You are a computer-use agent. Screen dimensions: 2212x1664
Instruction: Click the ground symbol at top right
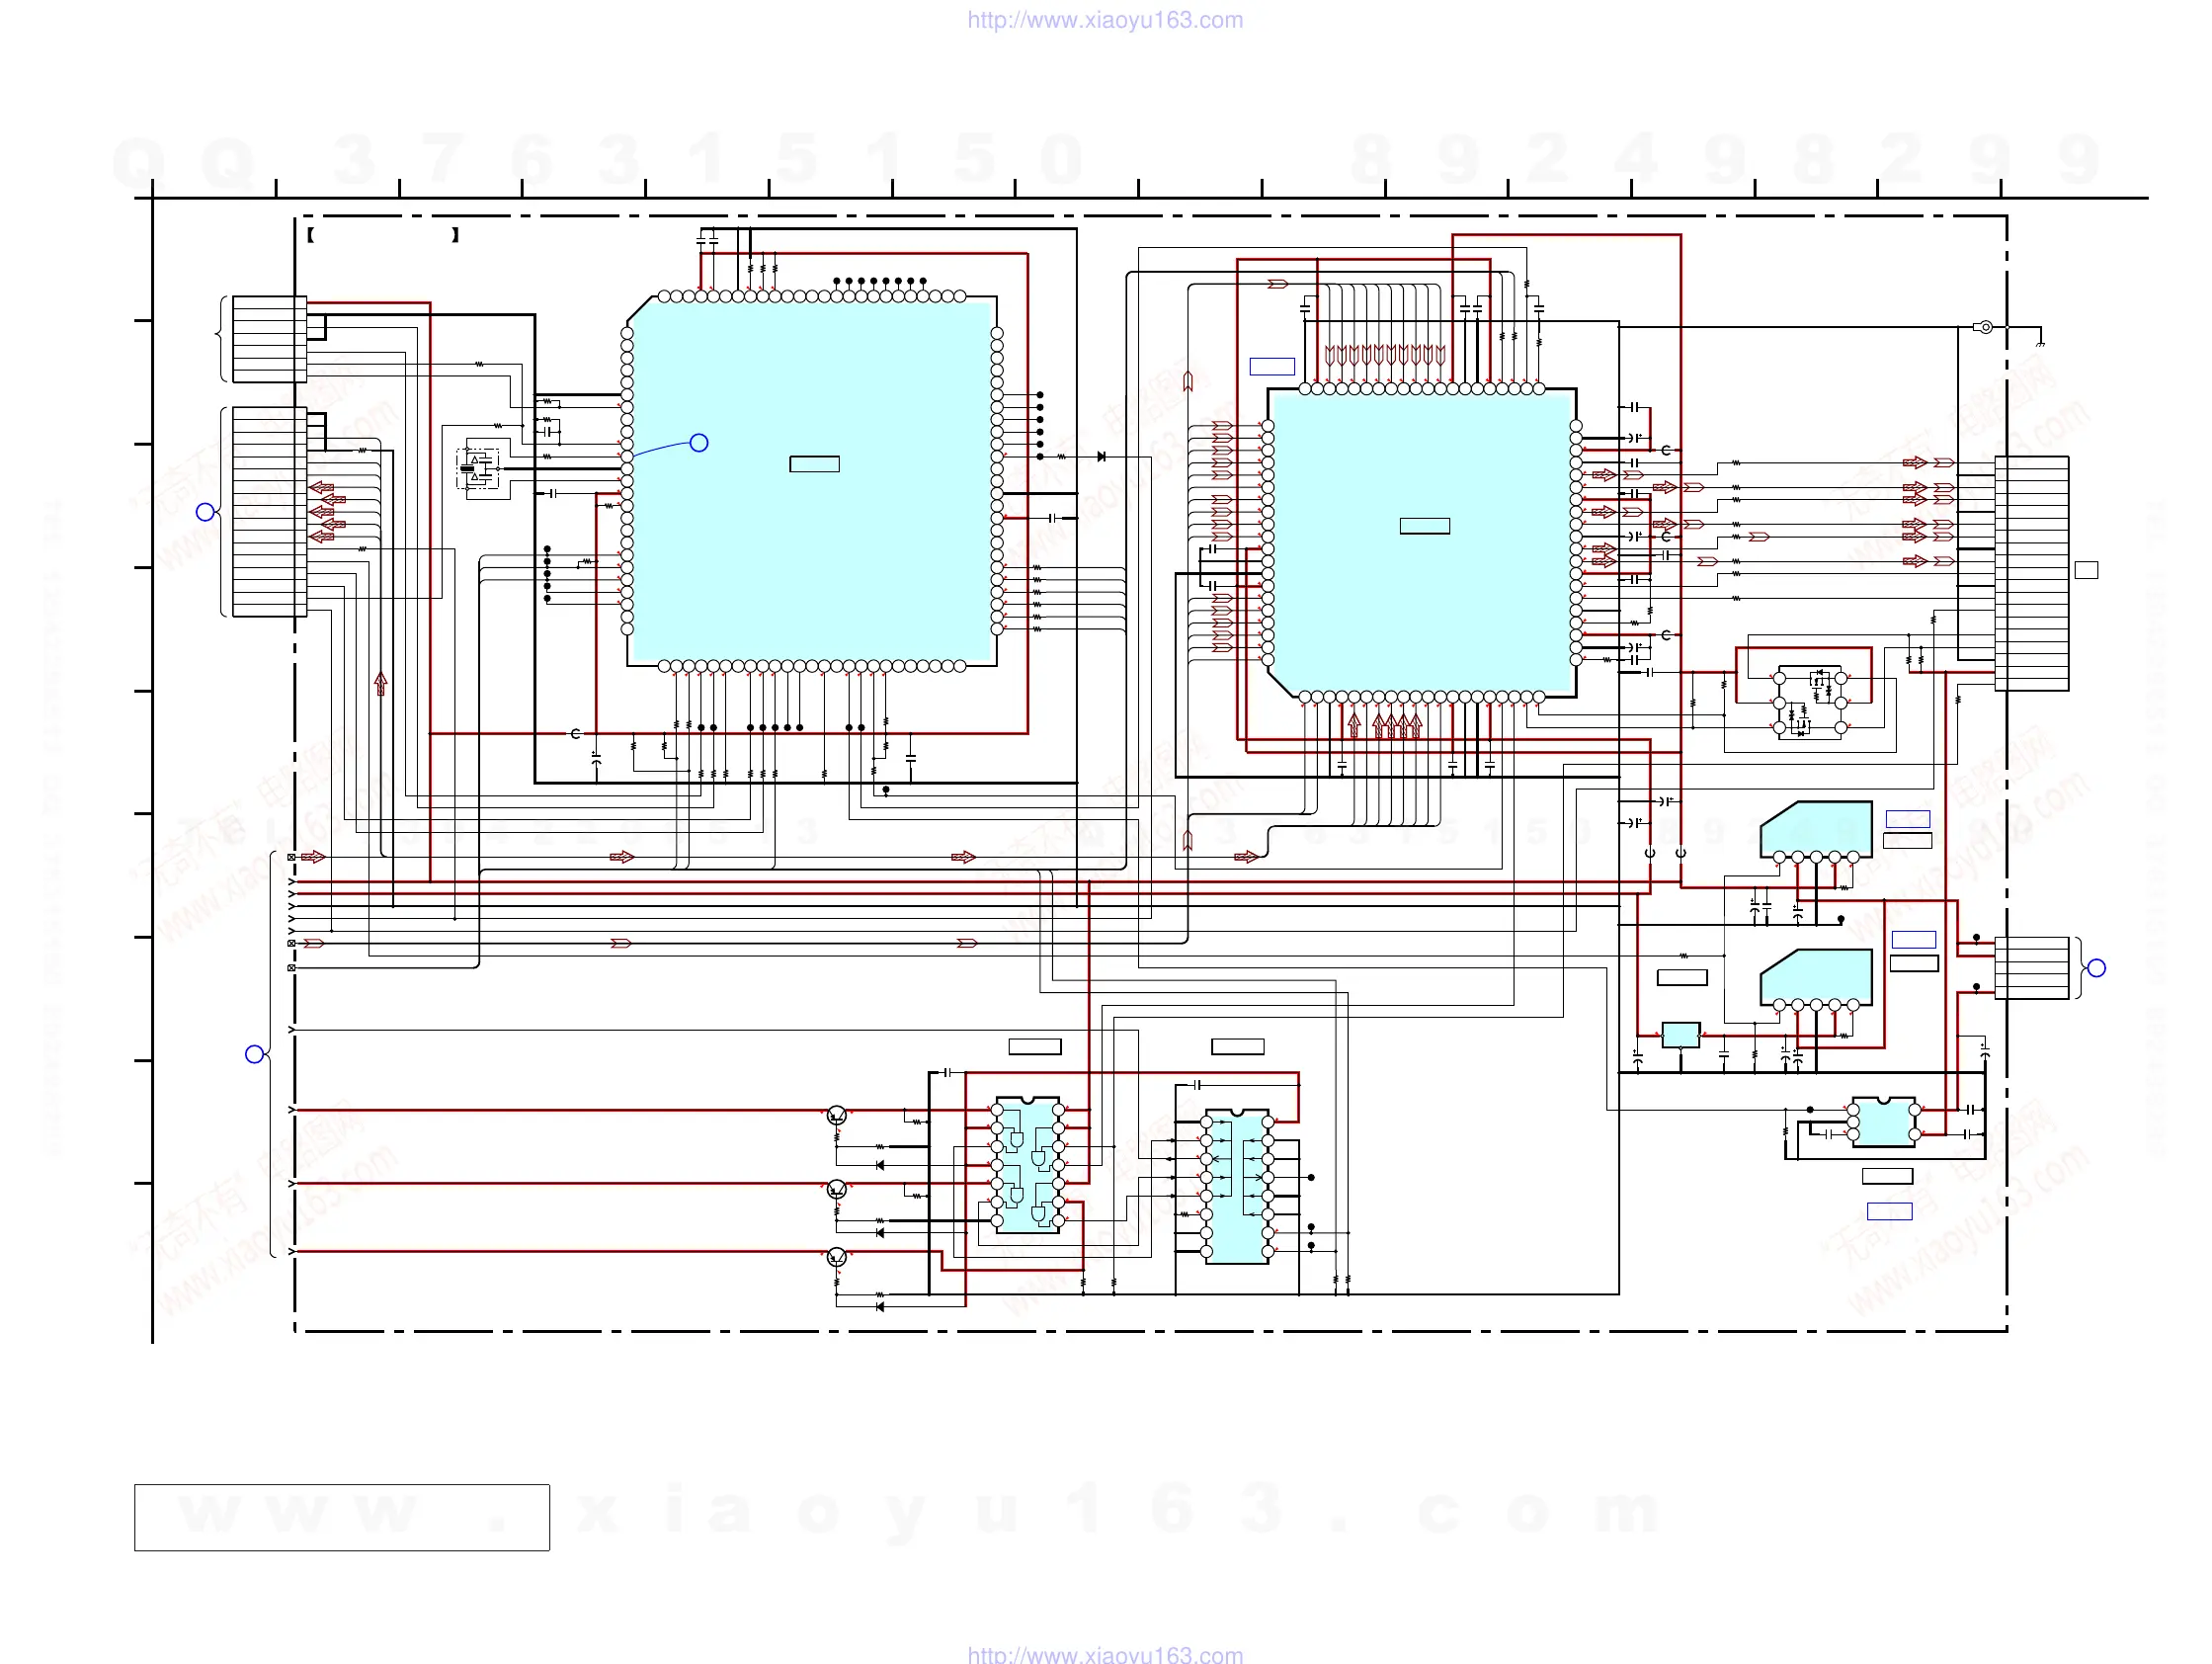point(2040,343)
